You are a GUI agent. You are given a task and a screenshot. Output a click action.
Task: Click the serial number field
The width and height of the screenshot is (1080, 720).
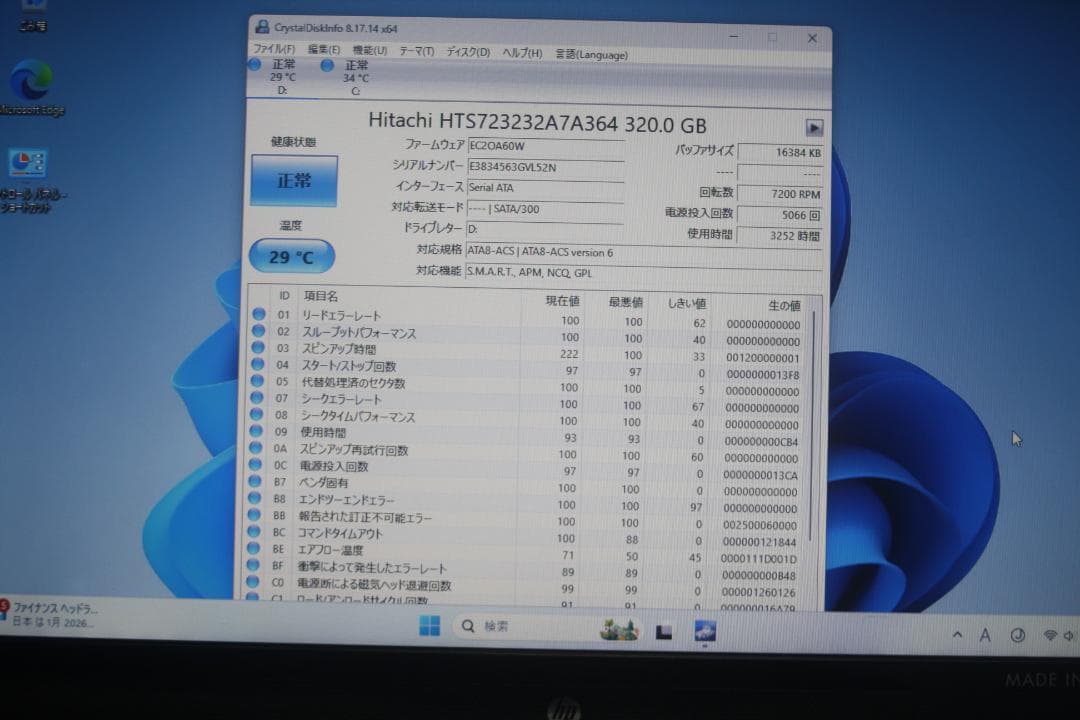click(546, 167)
